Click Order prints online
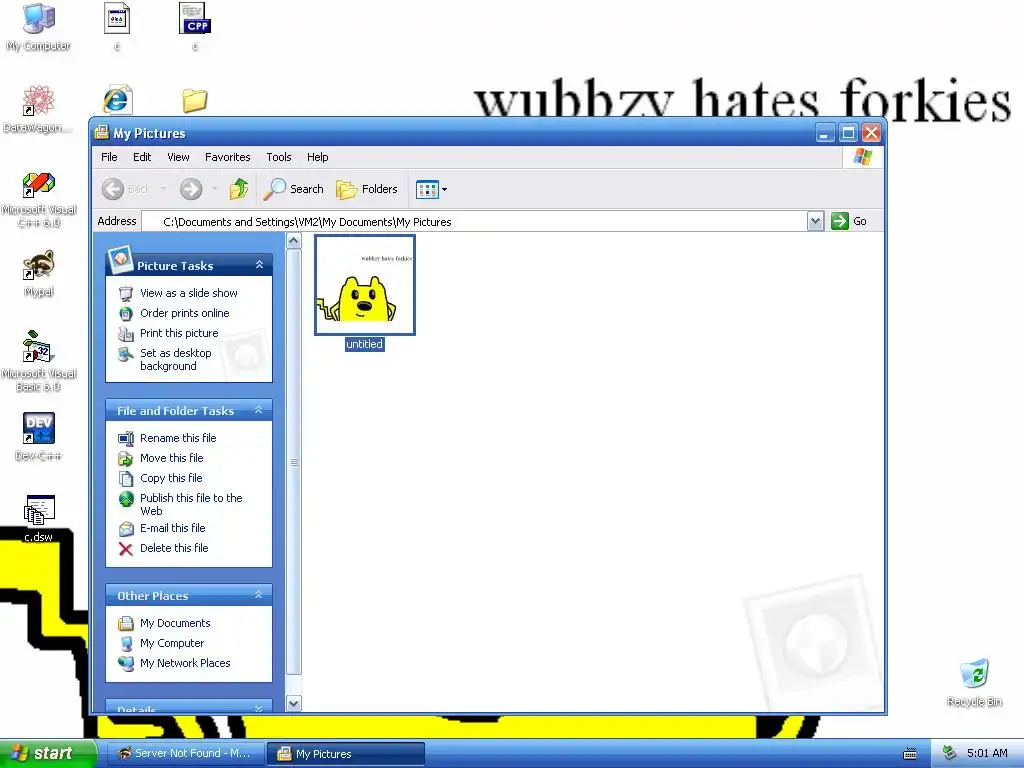 (x=185, y=313)
